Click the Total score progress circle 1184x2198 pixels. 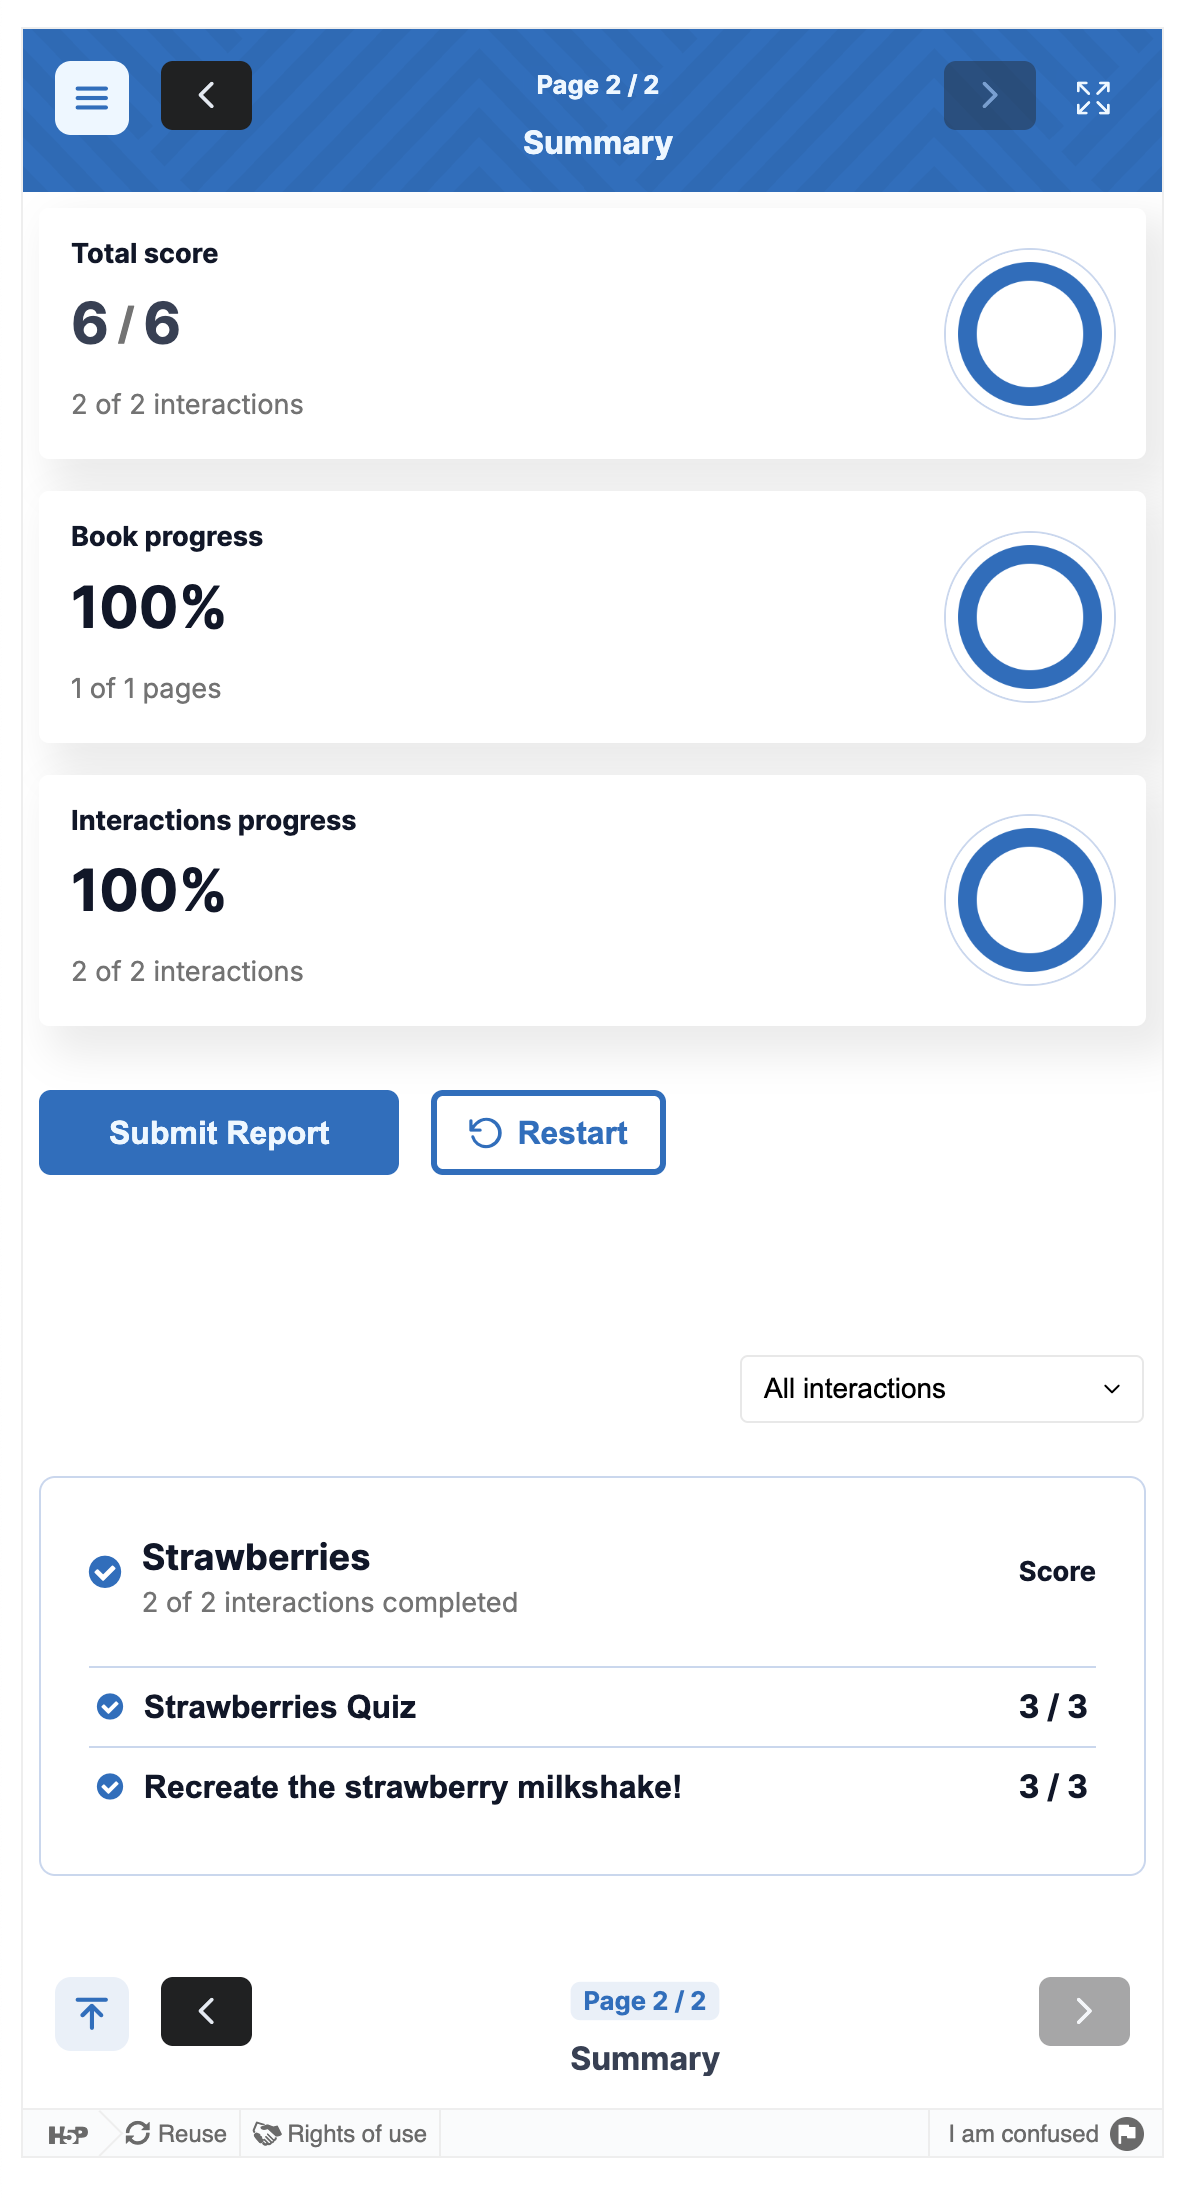point(1029,334)
